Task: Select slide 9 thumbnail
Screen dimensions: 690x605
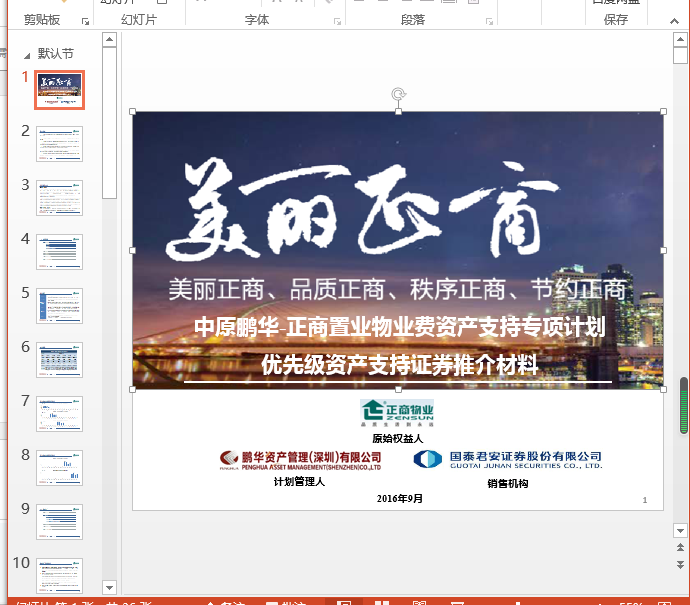Action: point(59,522)
